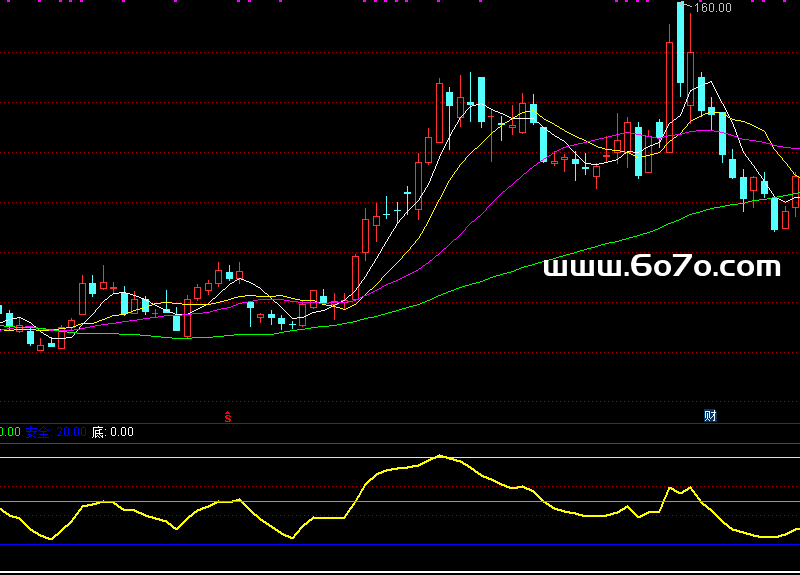The width and height of the screenshot is (800, 575).
Task: Select the tallest cyan candle at the 160.00 peak
Action: point(681,45)
